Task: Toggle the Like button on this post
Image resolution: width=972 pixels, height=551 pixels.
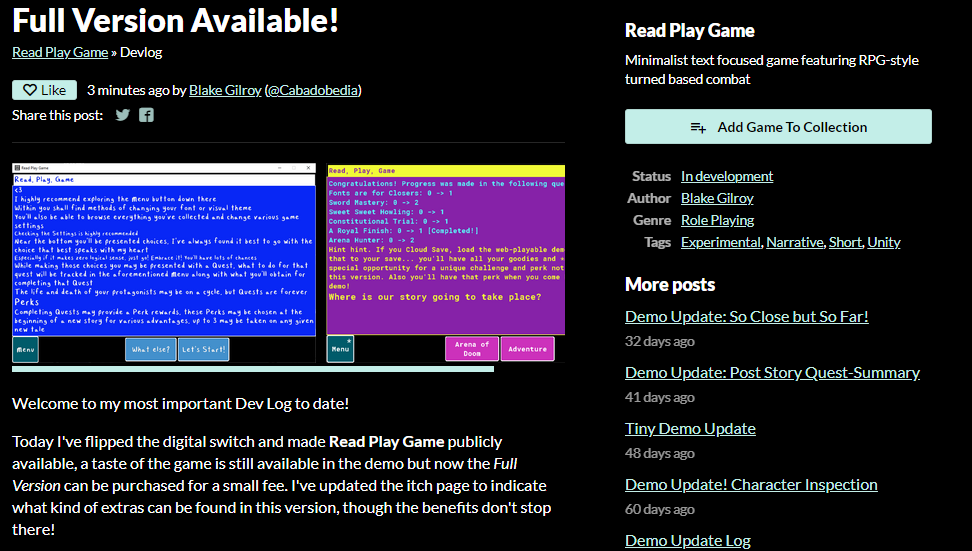Action: [43, 90]
